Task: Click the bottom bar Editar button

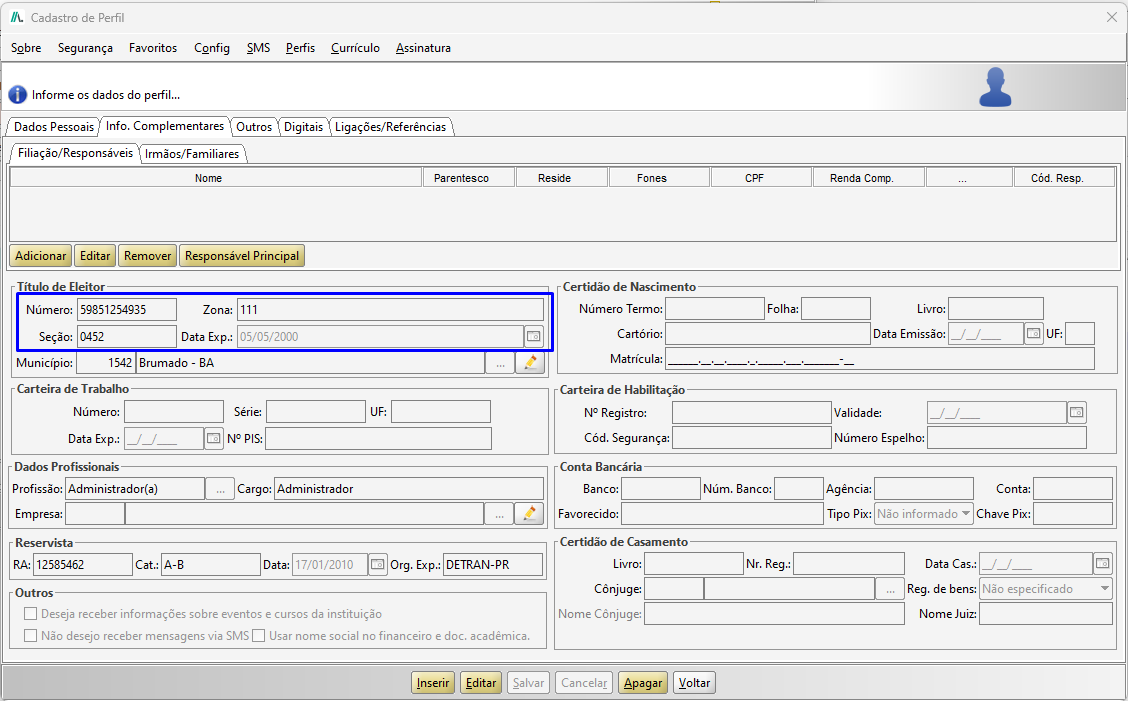Action: (x=481, y=682)
